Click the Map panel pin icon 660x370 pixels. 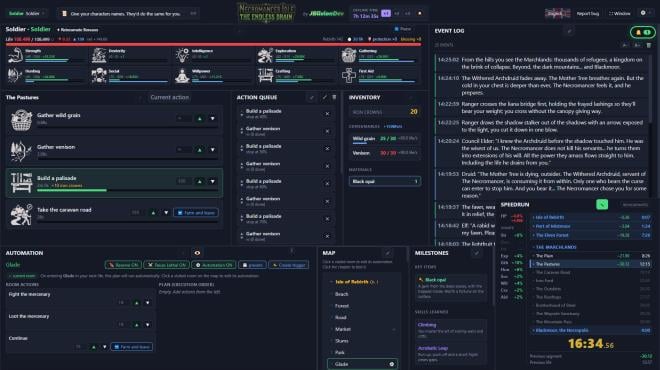tap(388, 253)
